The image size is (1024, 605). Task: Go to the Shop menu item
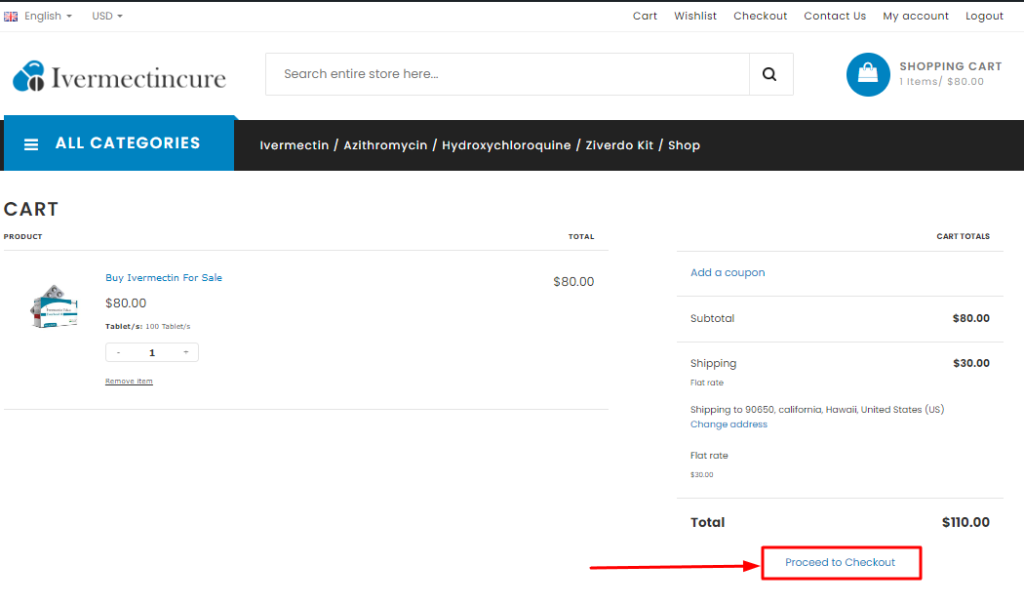click(x=684, y=145)
